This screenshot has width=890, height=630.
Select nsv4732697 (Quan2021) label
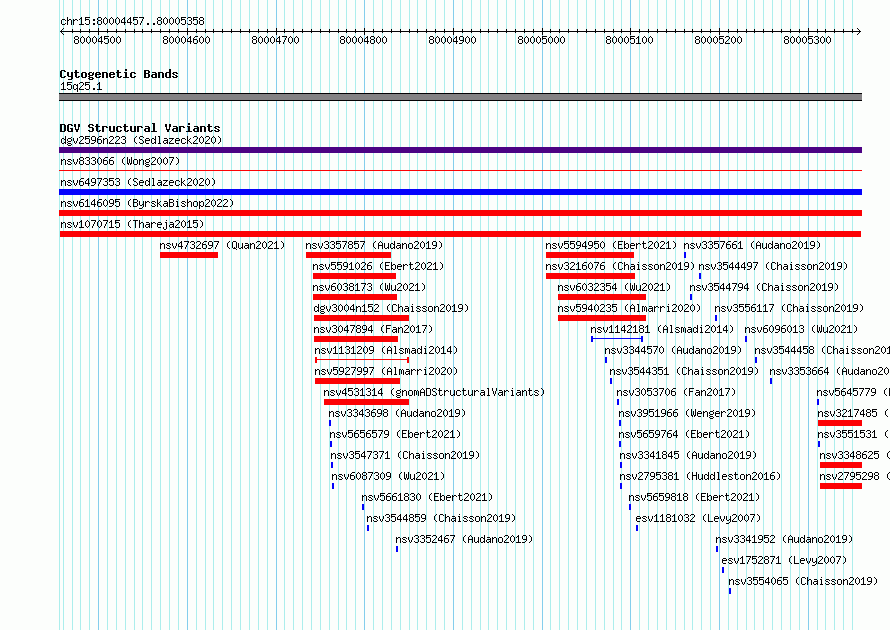tap(222, 245)
